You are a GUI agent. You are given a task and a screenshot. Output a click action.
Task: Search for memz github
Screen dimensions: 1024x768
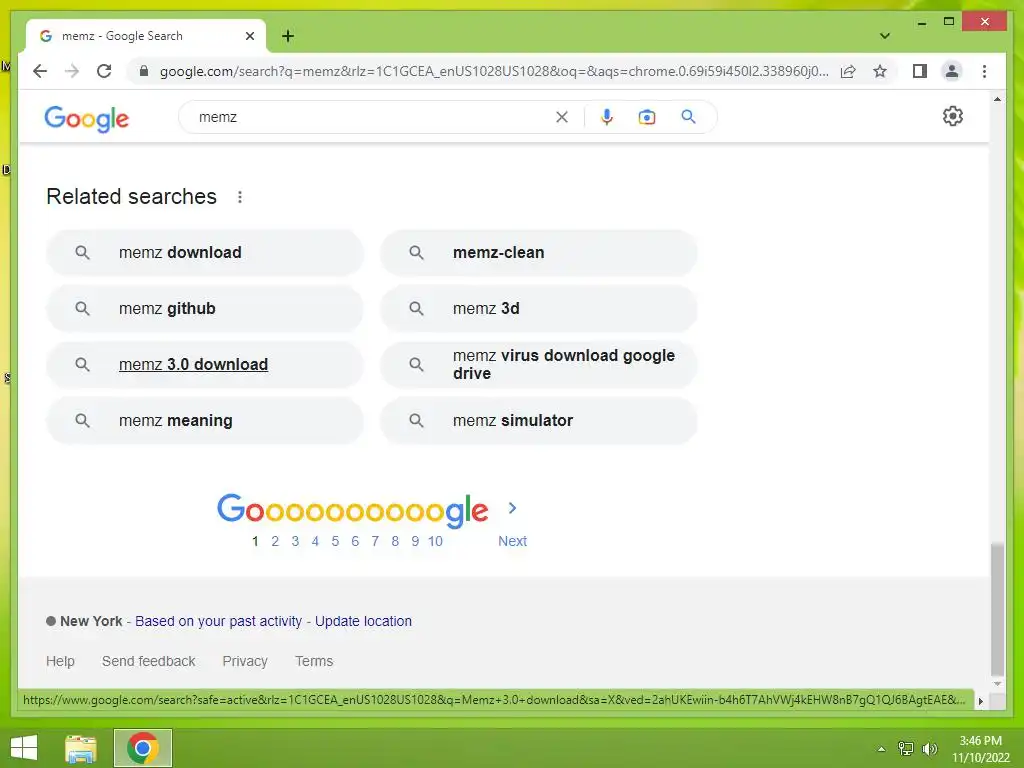point(204,308)
